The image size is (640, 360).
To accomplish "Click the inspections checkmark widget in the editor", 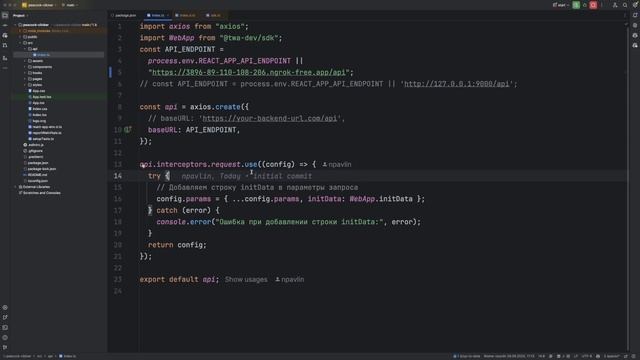I will pyautogui.click(x=626, y=24).
